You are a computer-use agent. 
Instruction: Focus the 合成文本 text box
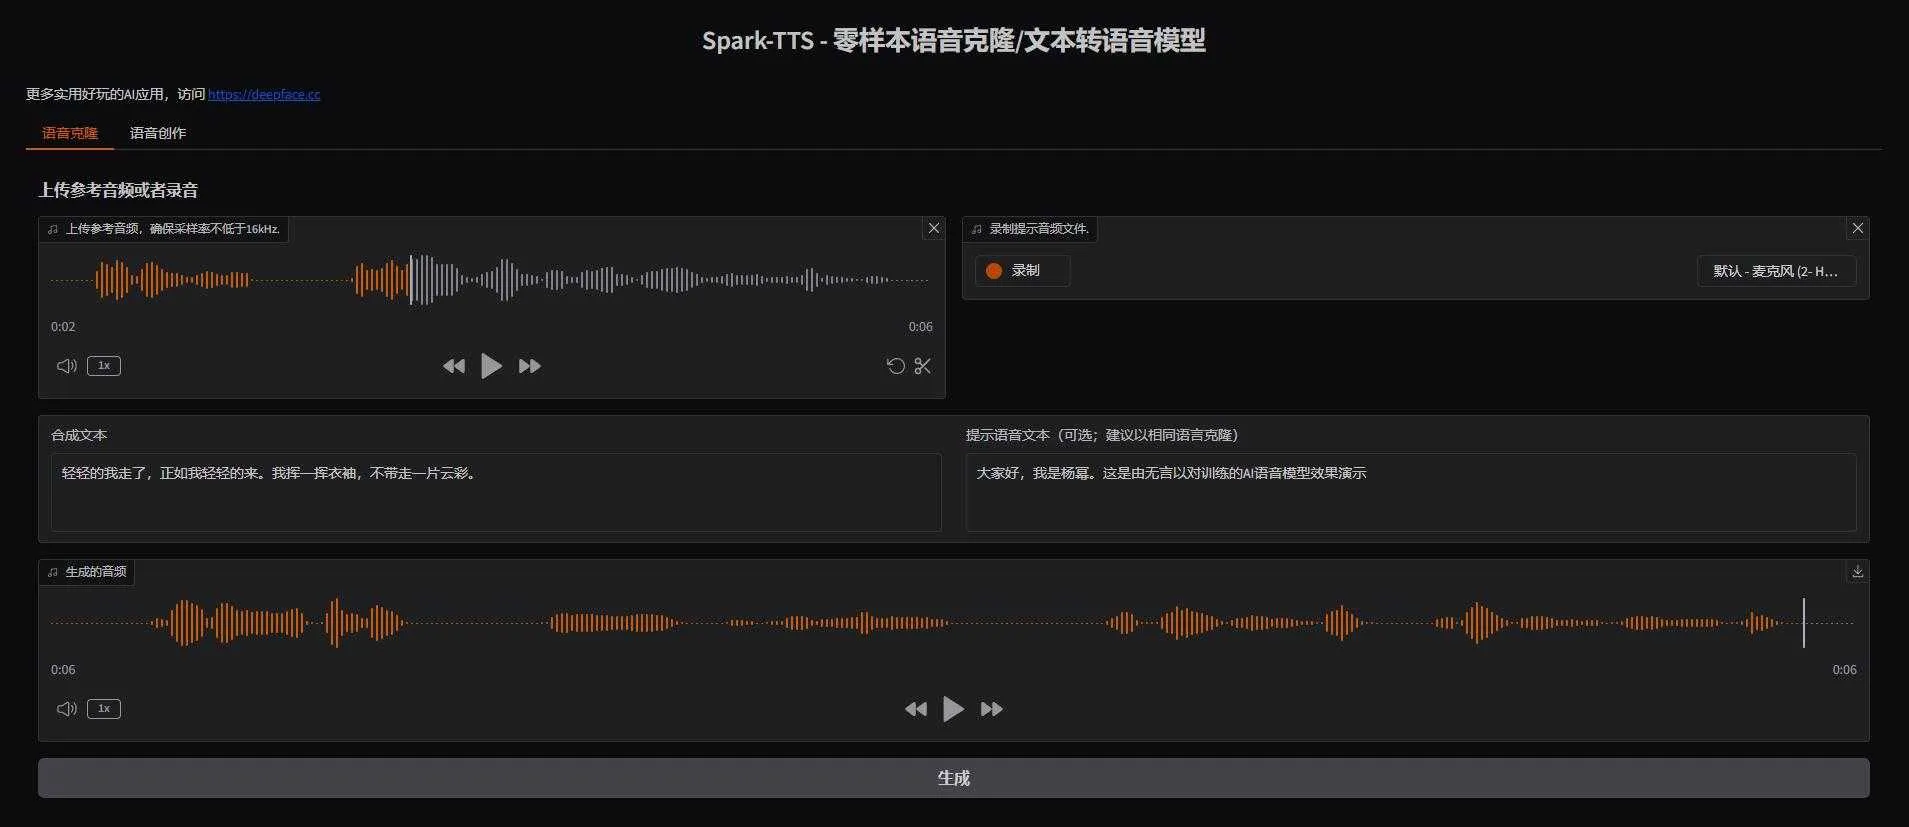[496, 492]
